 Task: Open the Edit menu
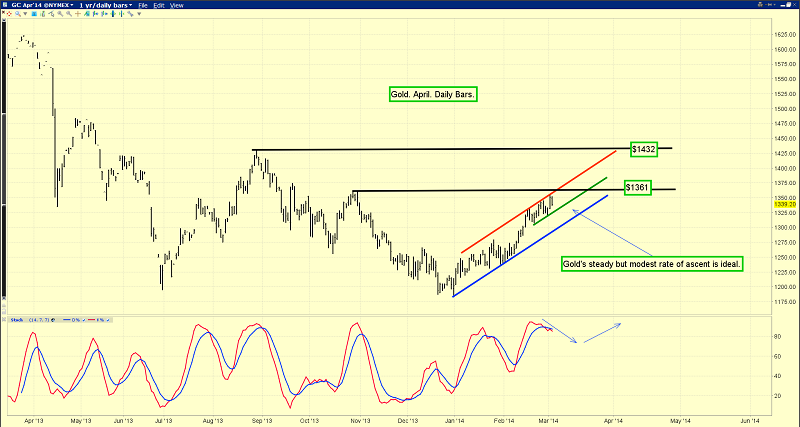pos(161,6)
